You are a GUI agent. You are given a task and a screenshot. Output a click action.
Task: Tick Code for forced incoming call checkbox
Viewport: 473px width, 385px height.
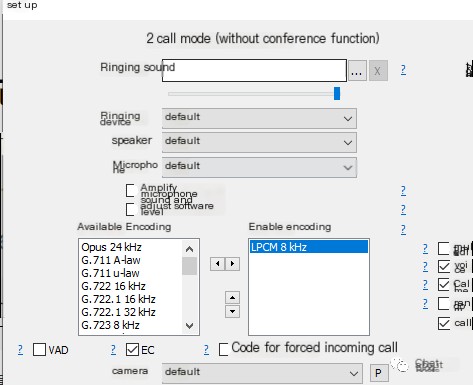coord(224,350)
